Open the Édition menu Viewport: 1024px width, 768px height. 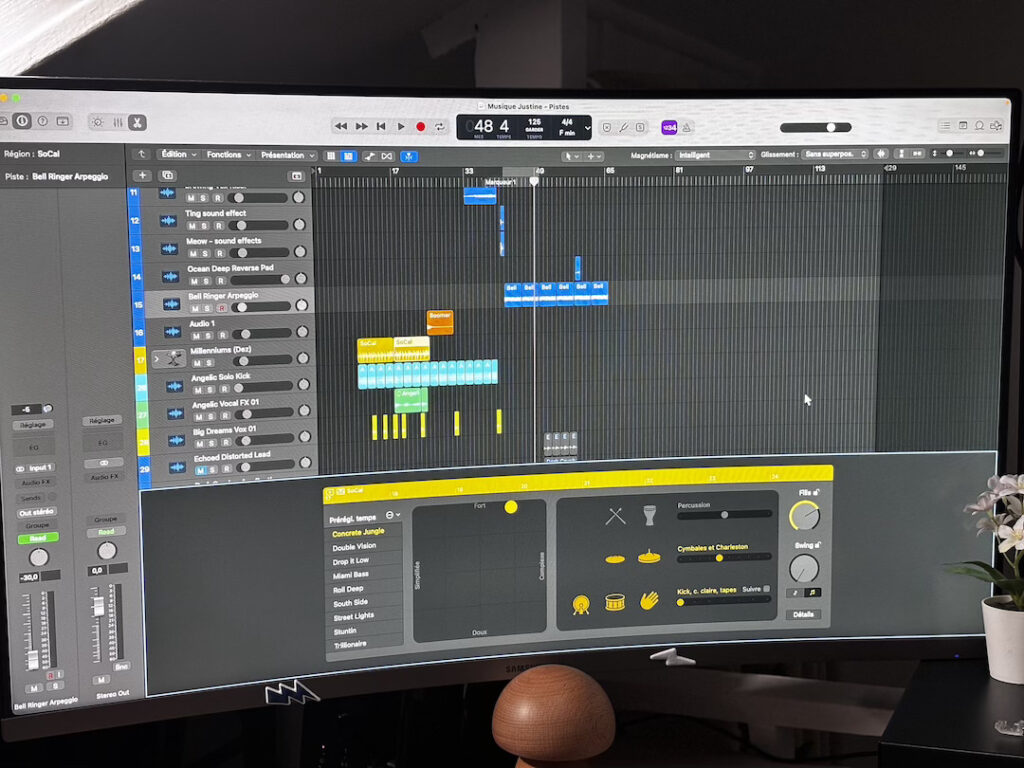point(178,155)
